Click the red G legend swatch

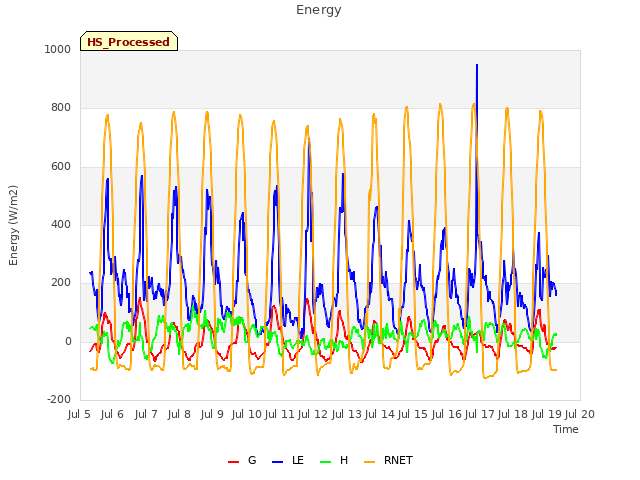click(x=233, y=462)
